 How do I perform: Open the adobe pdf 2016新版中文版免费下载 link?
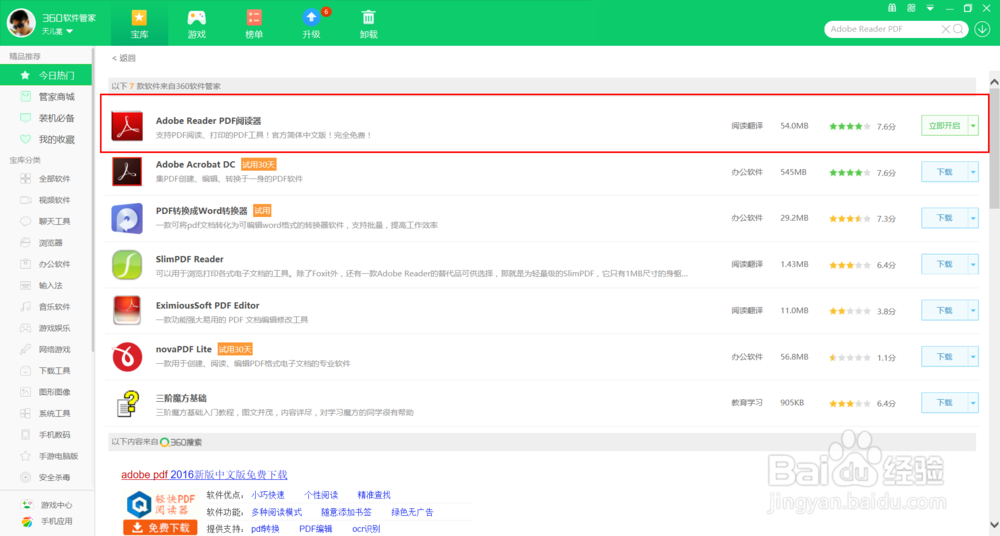coord(204,475)
